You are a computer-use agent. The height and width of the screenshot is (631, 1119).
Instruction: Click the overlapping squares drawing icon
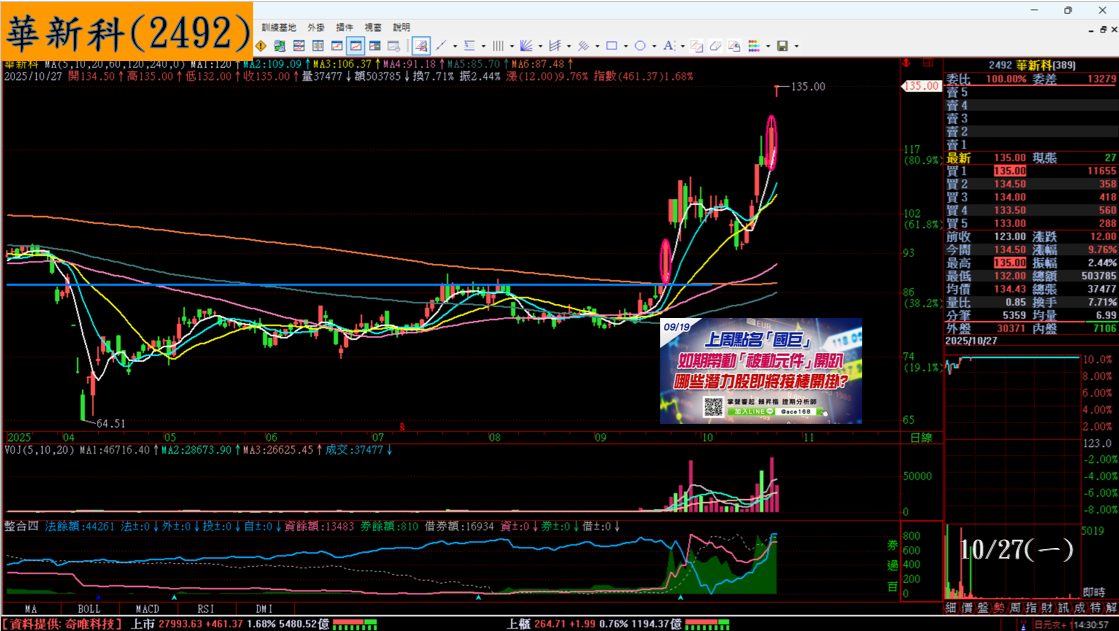click(x=697, y=46)
